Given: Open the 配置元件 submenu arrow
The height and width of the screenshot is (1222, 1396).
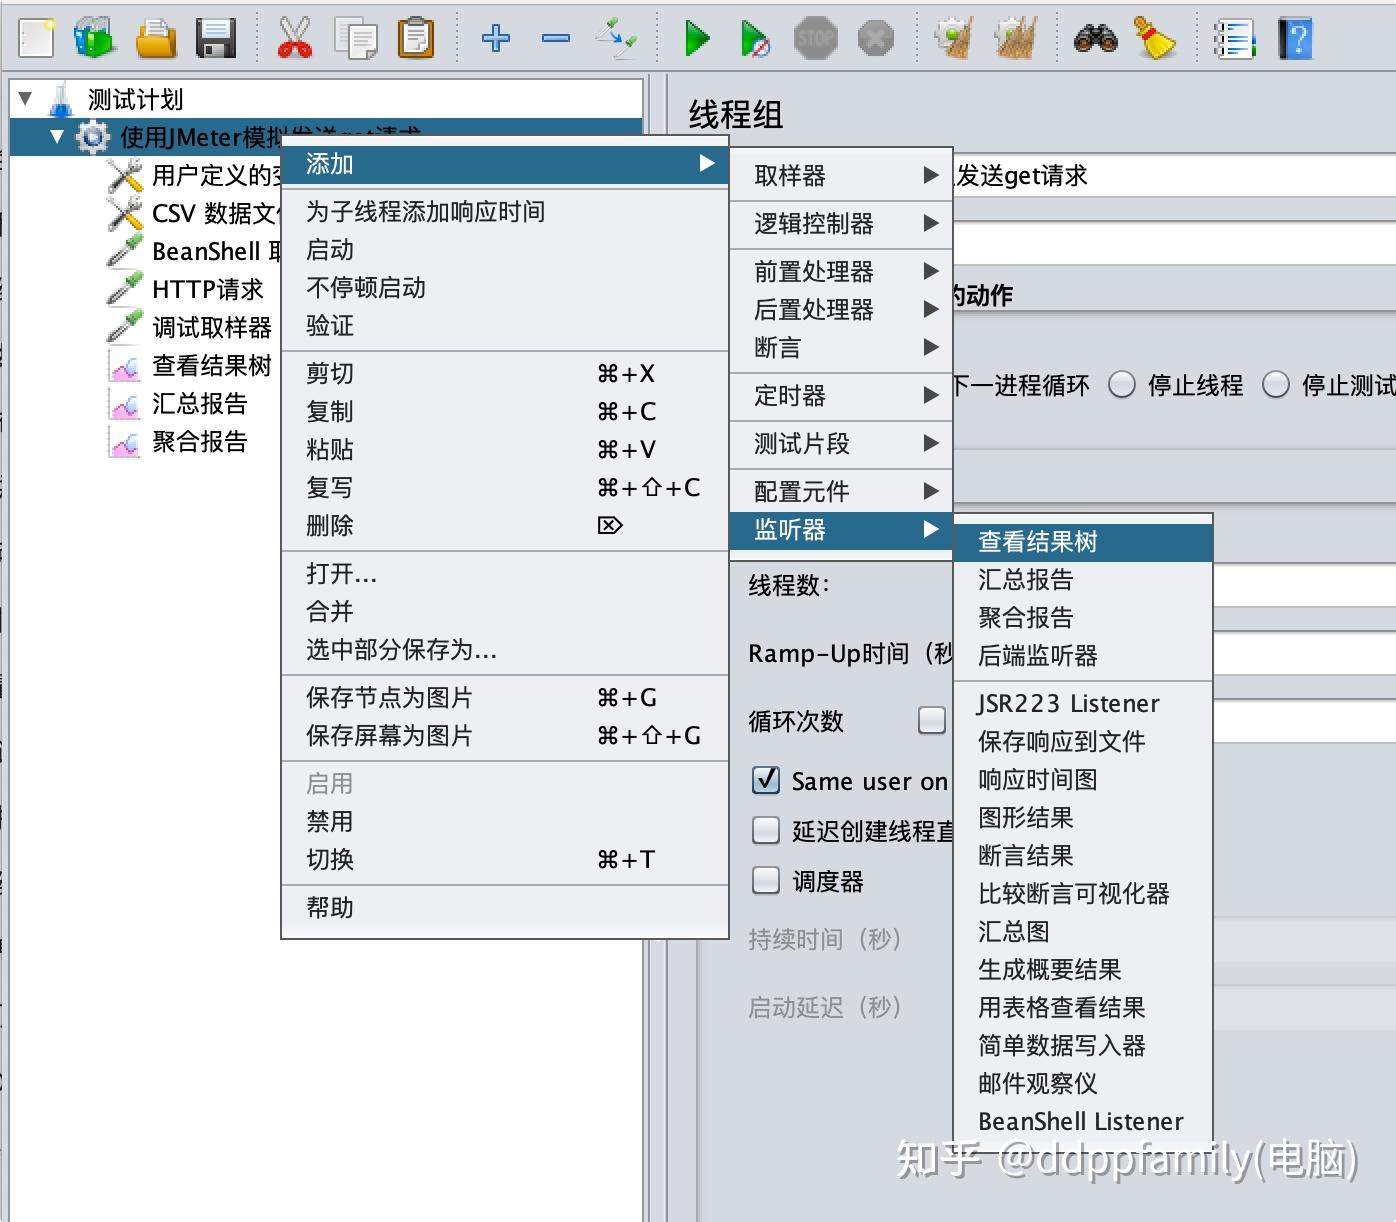Looking at the screenshot, I should 932,491.
